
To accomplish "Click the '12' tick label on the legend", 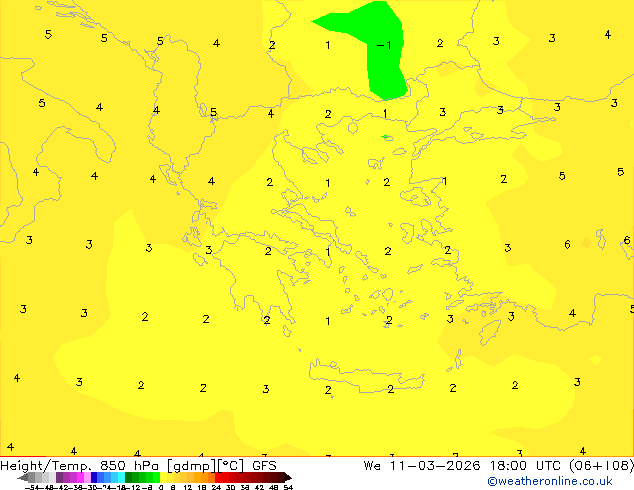I will [188, 487].
